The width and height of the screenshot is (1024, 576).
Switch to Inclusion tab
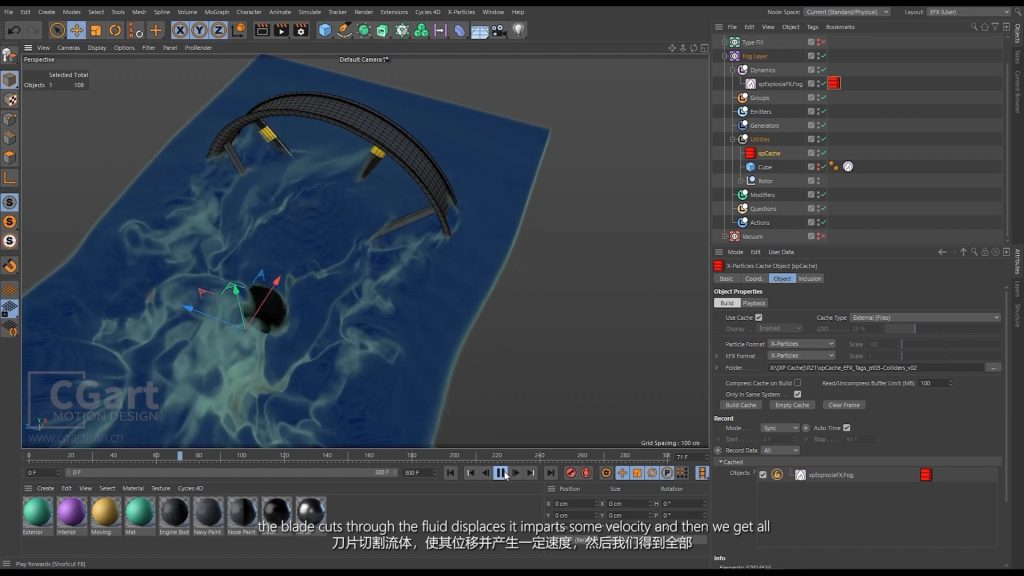pos(809,278)
